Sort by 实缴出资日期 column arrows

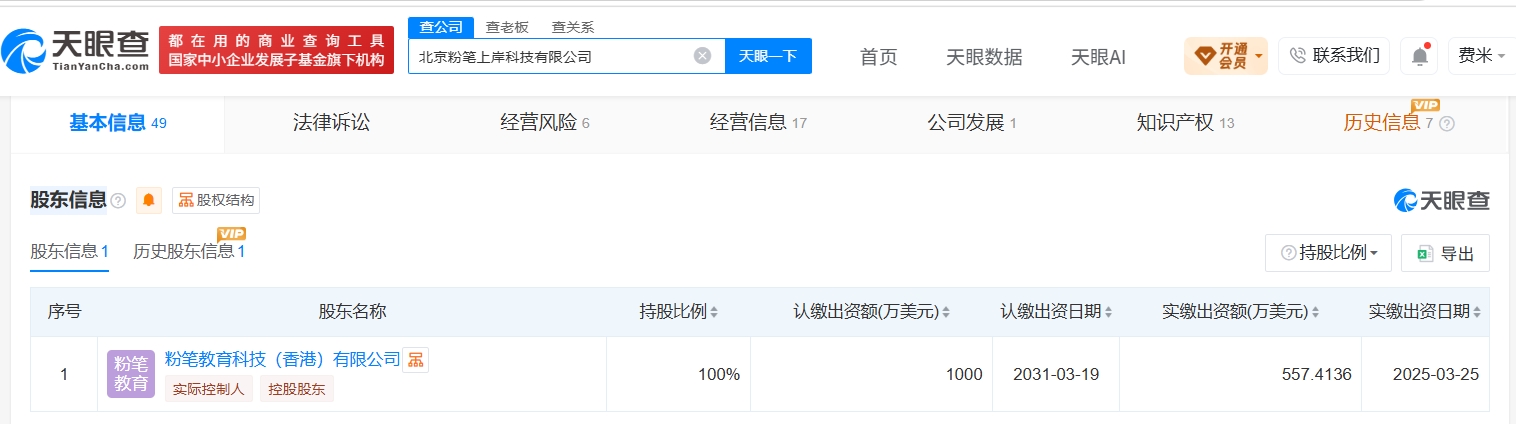[1476, 312]
